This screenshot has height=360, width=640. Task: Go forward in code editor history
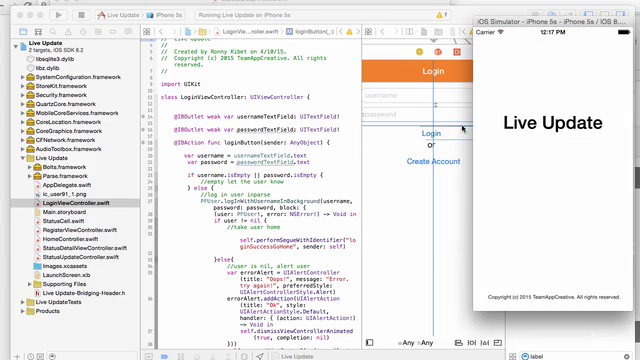[x=174, y=31]
